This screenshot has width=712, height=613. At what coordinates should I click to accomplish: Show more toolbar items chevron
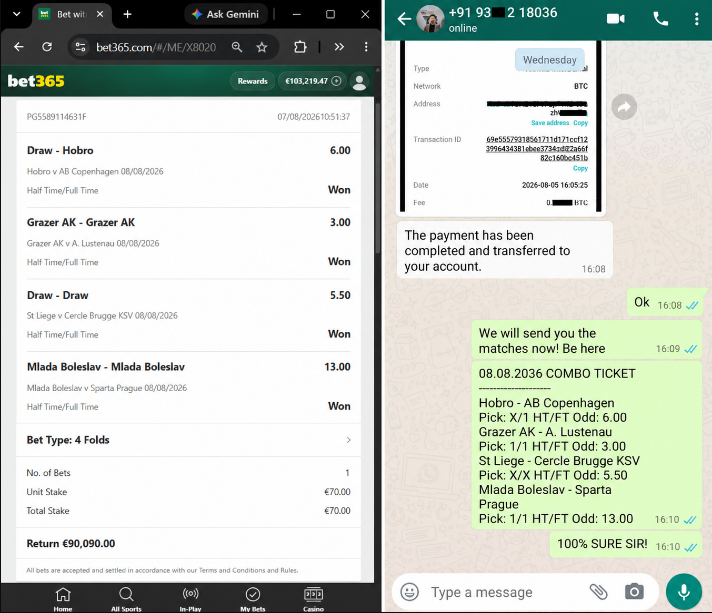(339, 47)
